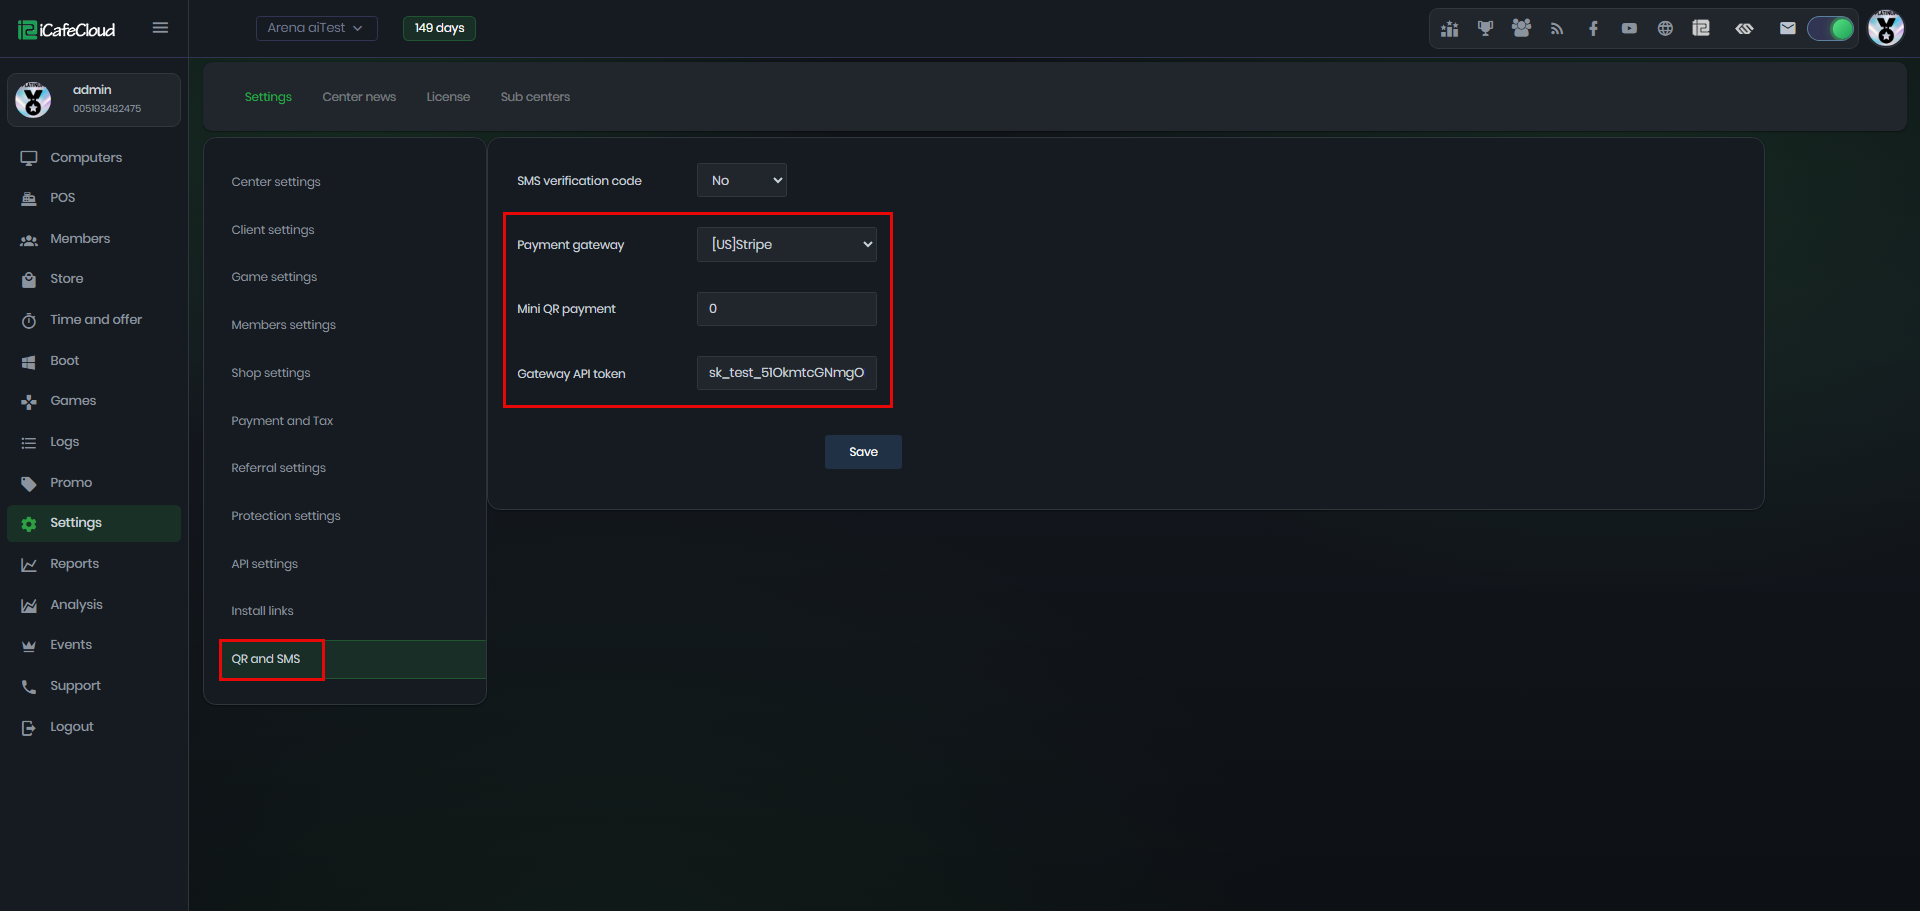Click the iCafeCloud logo at top left
The height and width of the screenshot is (911, 1920).
tap(67, 30)
